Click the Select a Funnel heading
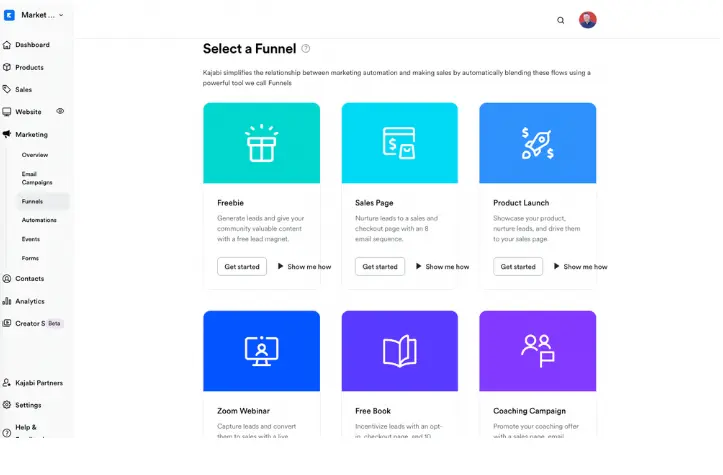The width and height of the screenshot is (723, 475). [x=249, y=49]
